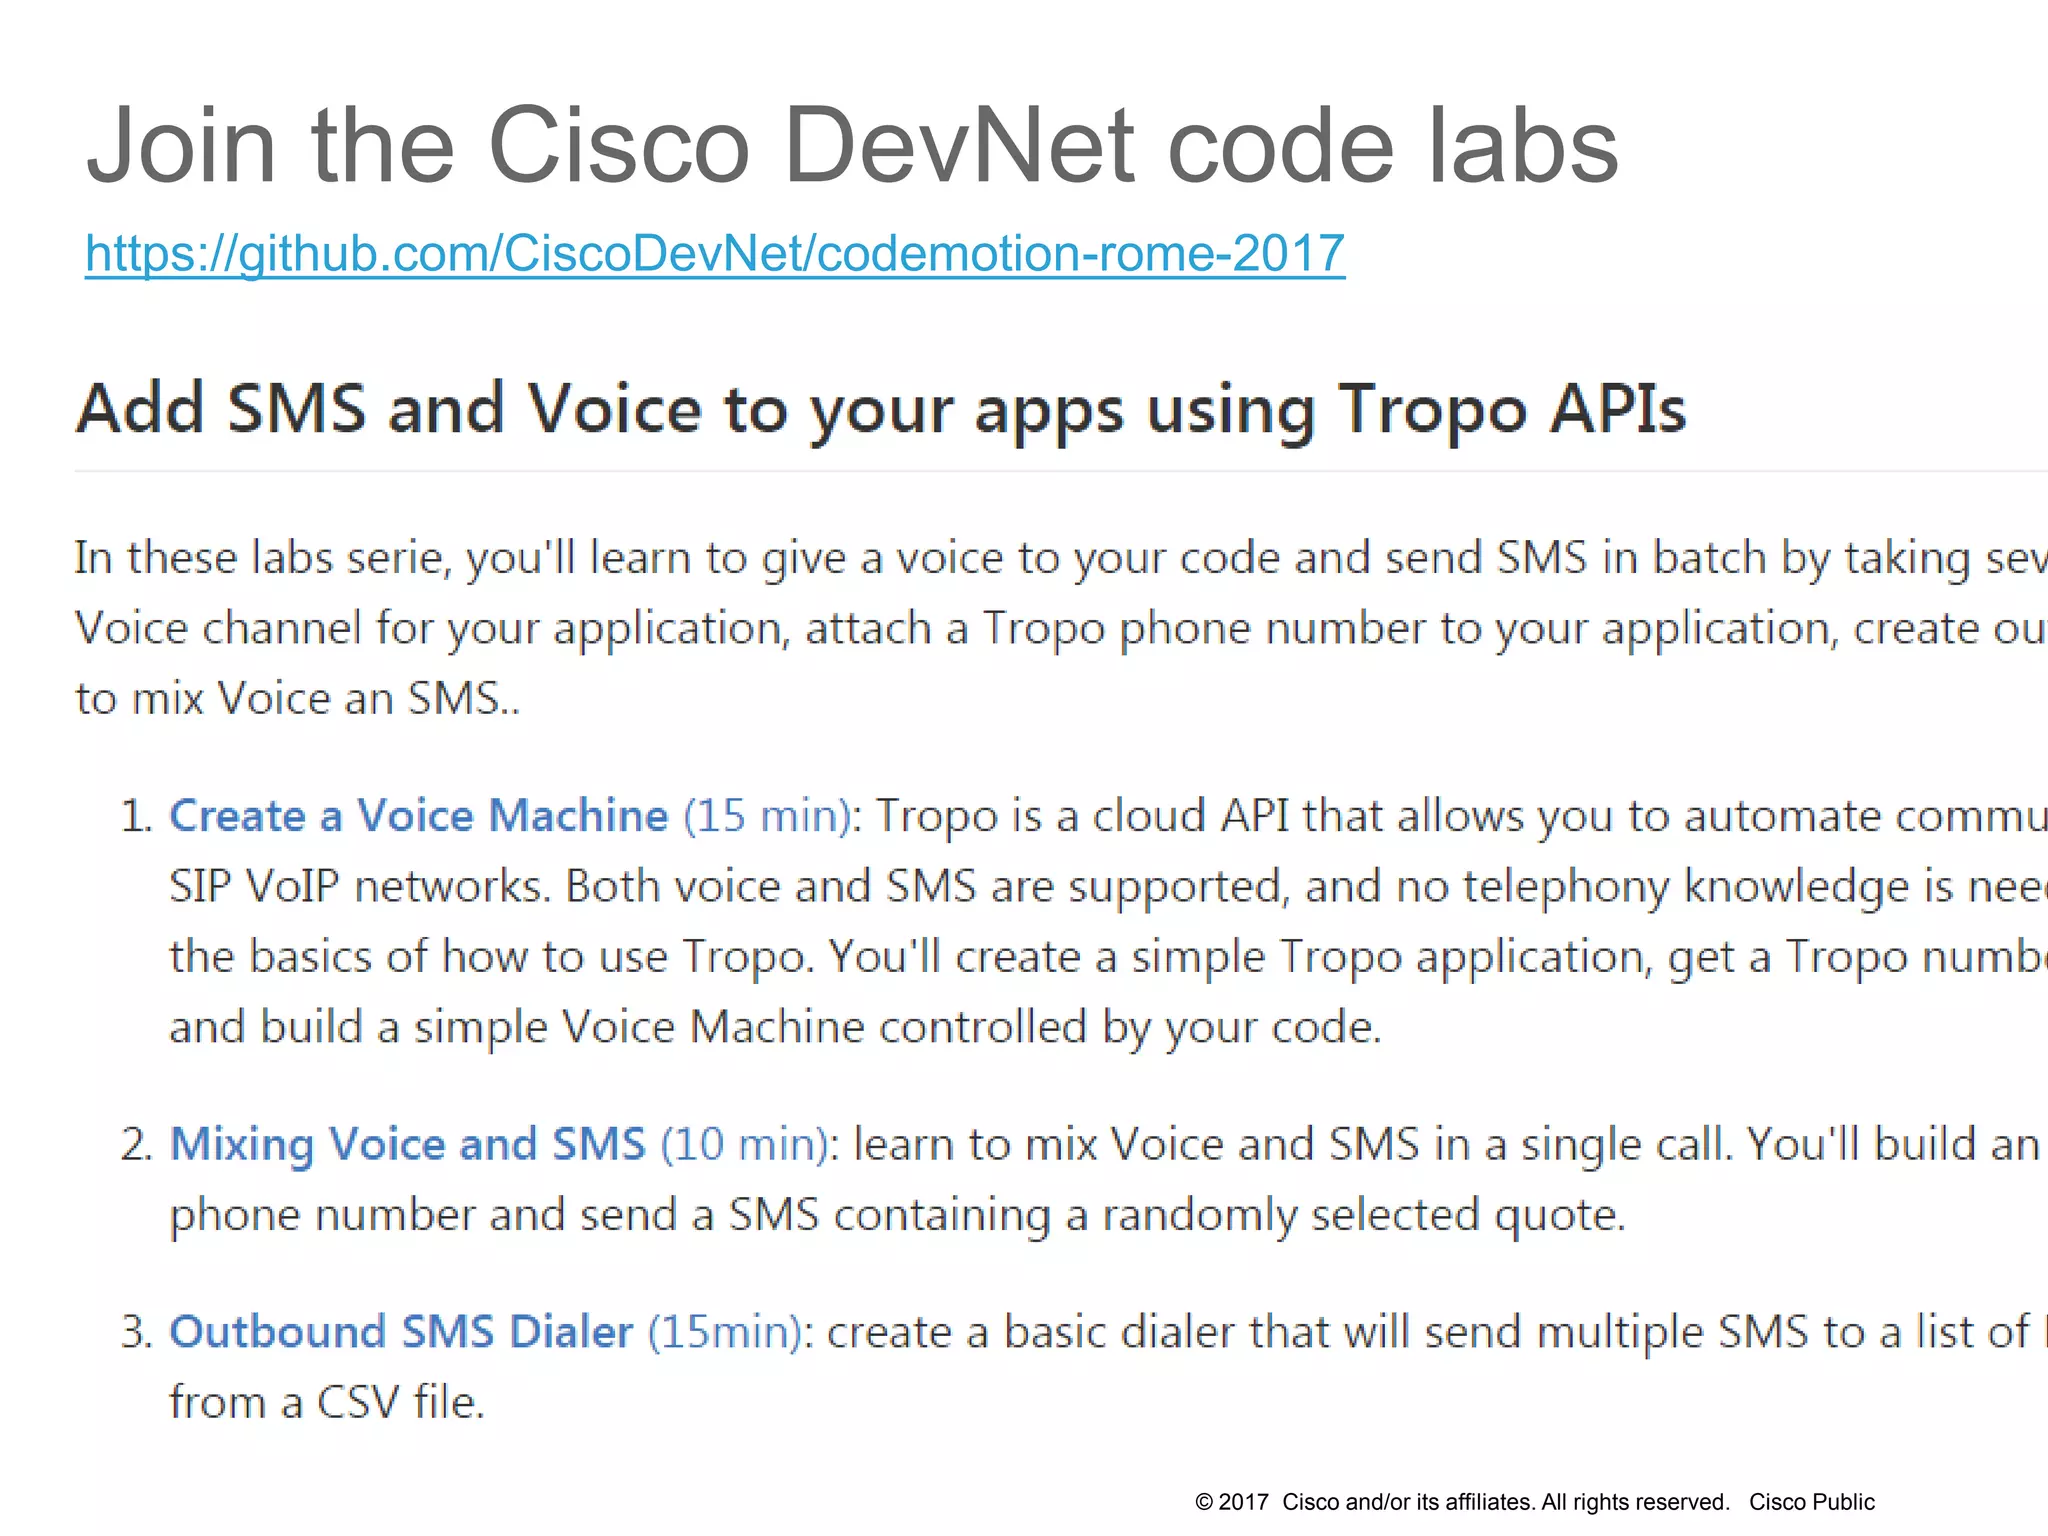Image resolution: width=2048 pixels, height=1536 pixels.
Task: Click the heading 'Add SMS and Voice to your apps using Tropo APIs'
Action: (881, 410)
